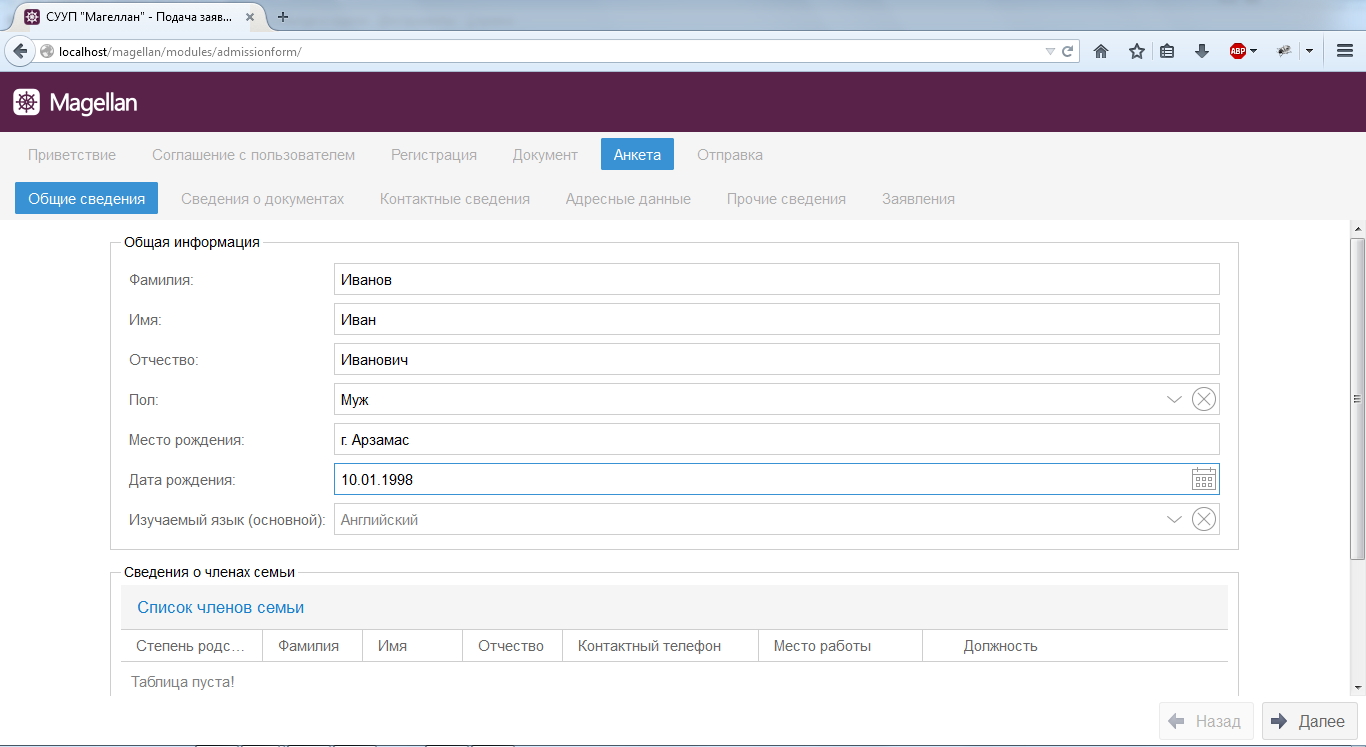Open Соглашение с пользователем step
Image resolution: width=1366 pixels, height=747 pixels.
[253, 155]
